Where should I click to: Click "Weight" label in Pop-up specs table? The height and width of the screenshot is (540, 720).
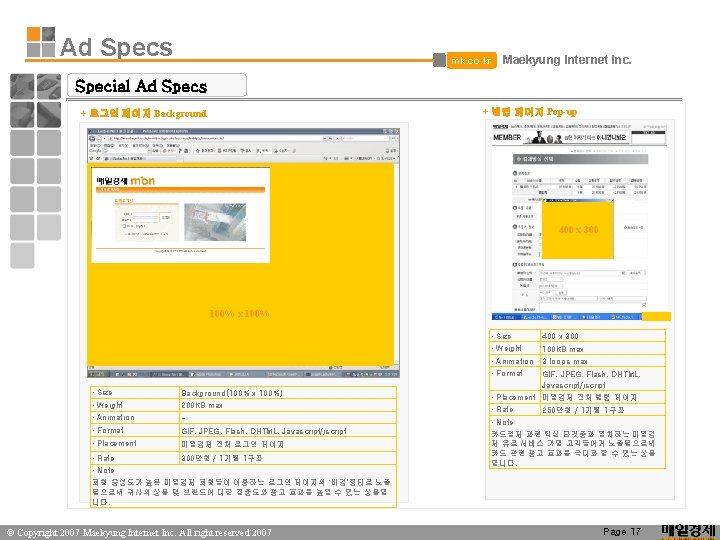click(508, 349)
